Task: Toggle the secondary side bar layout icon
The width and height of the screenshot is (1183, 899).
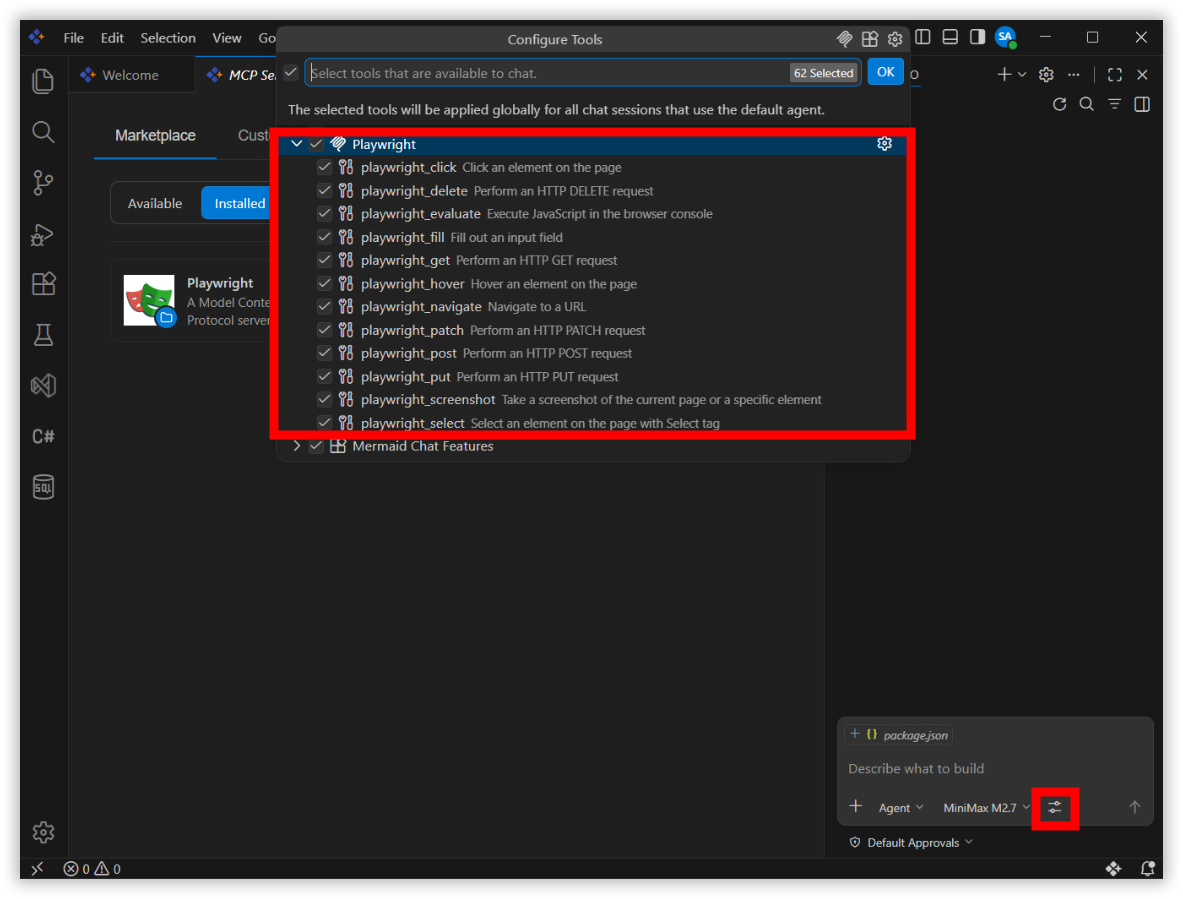Action: (977, 36)
